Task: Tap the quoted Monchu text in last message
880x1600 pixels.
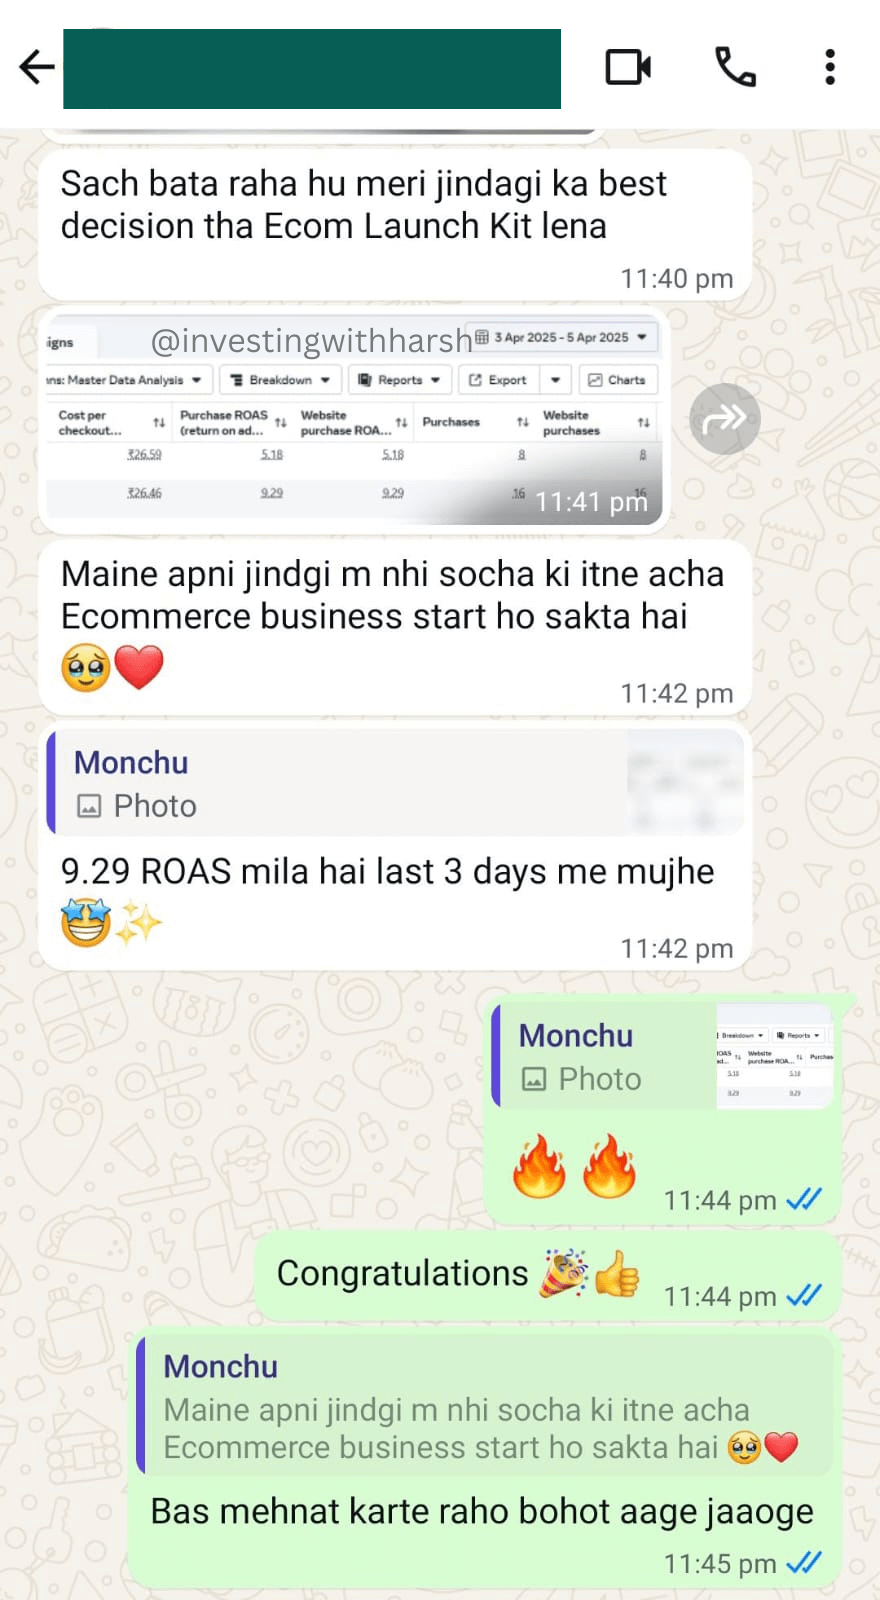Action: point(485,1407)
